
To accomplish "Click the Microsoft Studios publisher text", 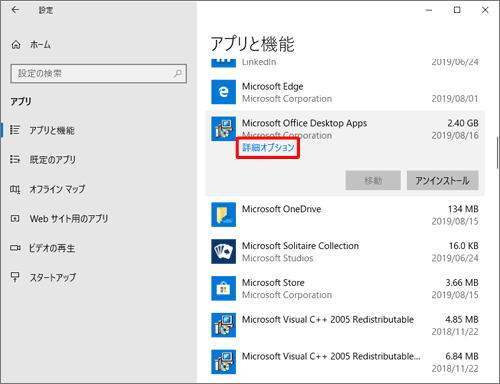I will [x=277, y=258].
